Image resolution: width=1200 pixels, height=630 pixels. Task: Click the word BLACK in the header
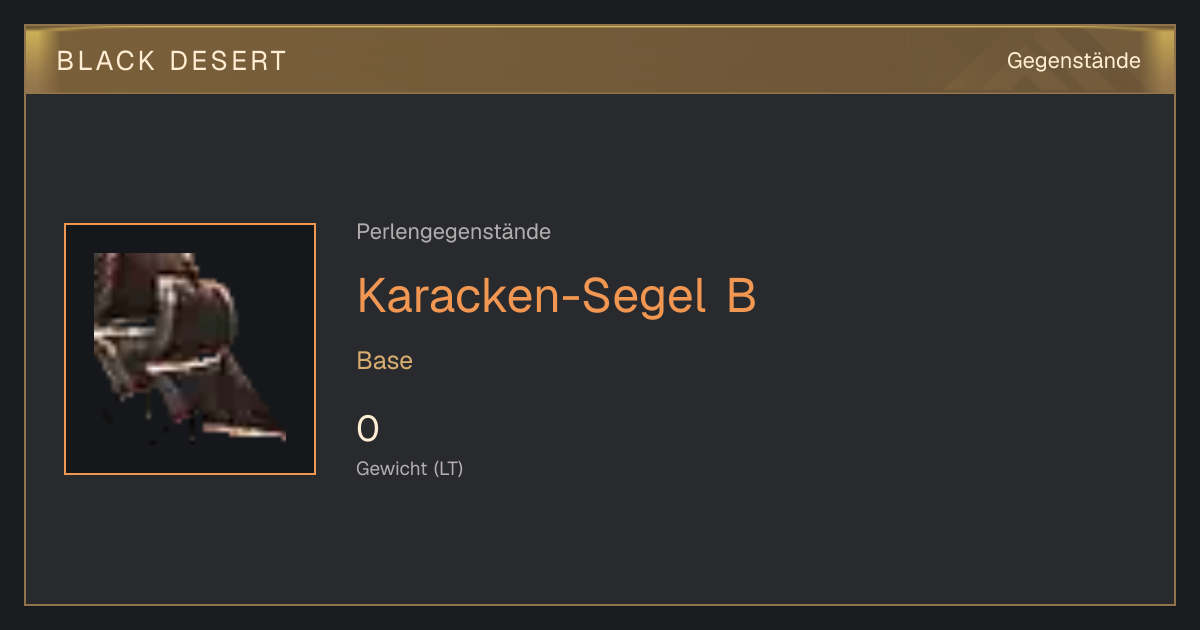(107, 61)
